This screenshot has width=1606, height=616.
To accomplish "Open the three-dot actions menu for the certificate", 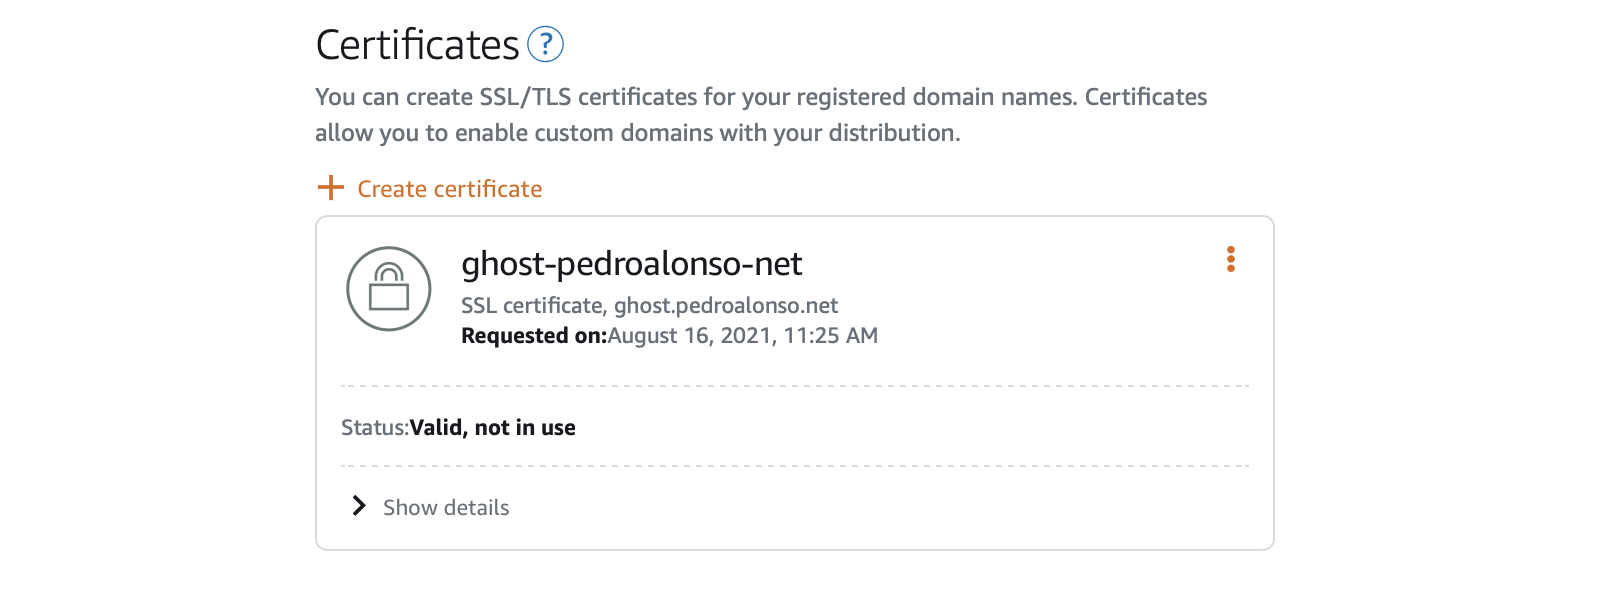I will pyautogui.click(x=1230, y=260).
